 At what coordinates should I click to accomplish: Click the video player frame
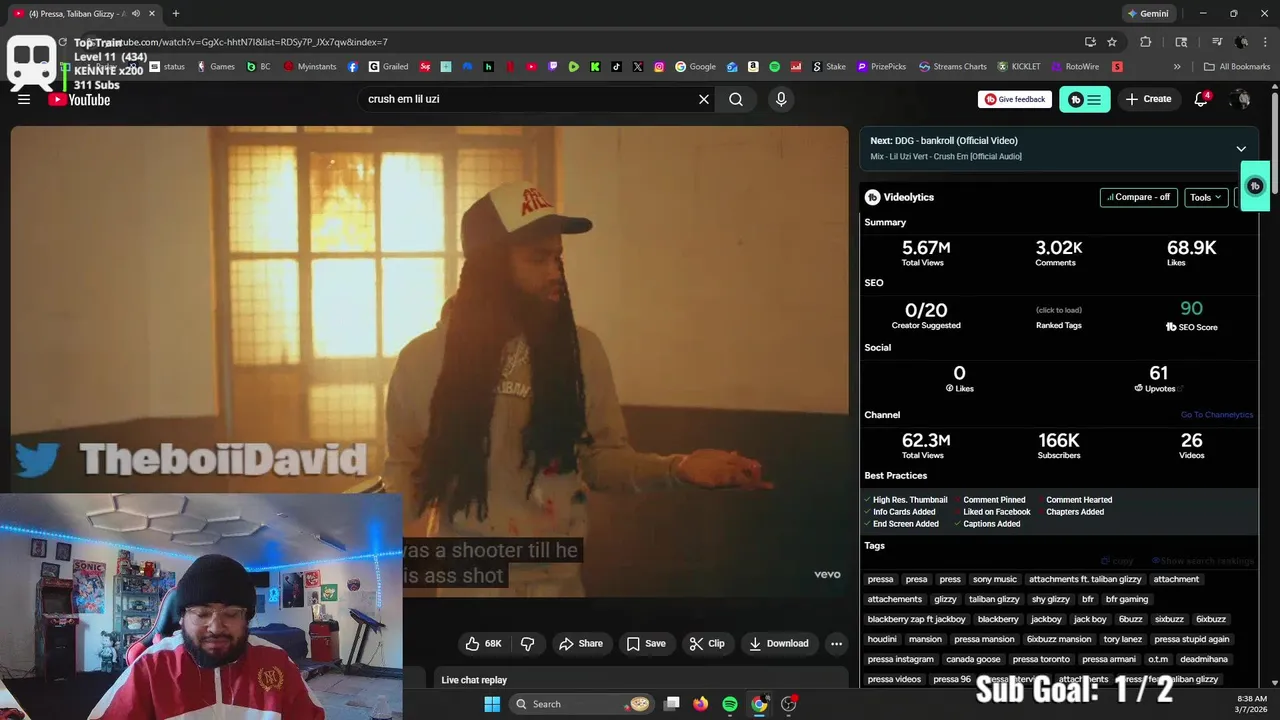coord(429,361)
